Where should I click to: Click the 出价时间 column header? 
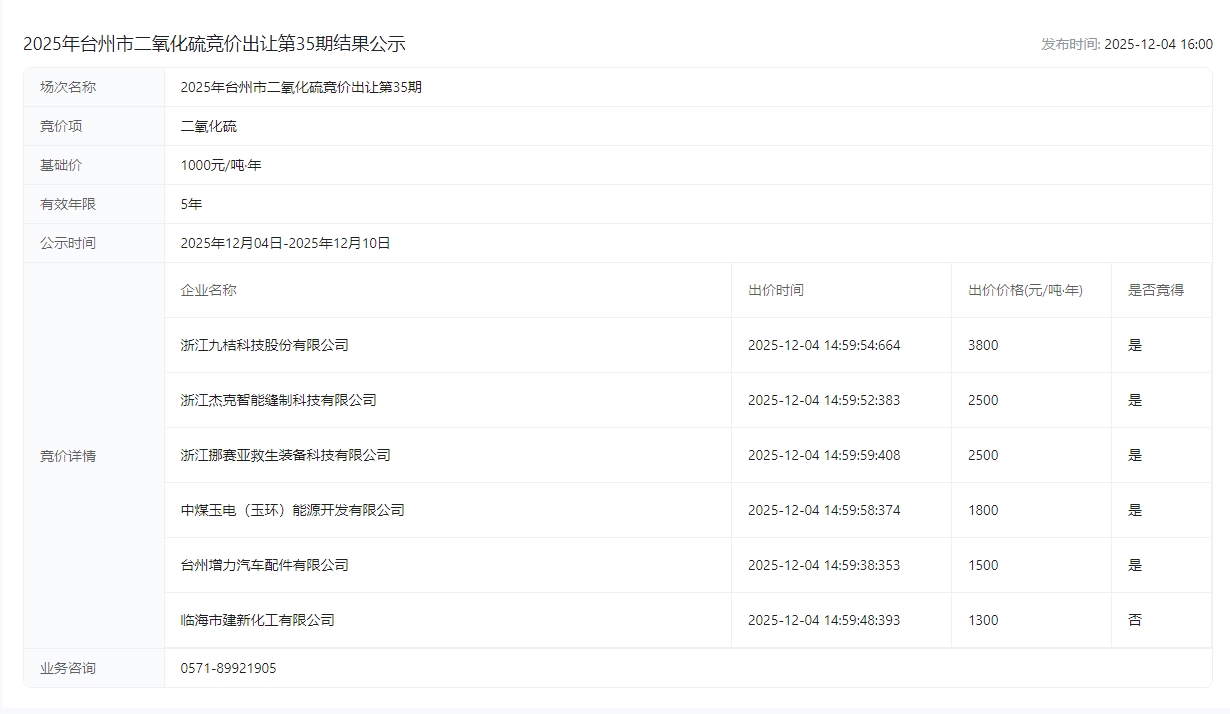775,290
